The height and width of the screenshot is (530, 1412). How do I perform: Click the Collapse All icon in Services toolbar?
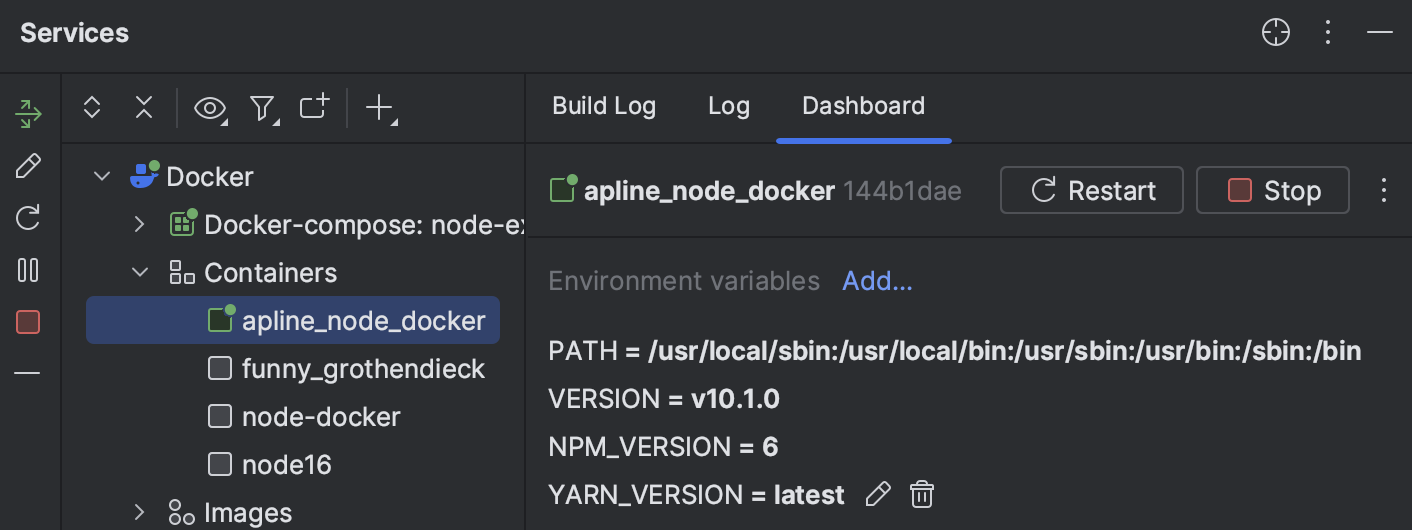[144, 108]
